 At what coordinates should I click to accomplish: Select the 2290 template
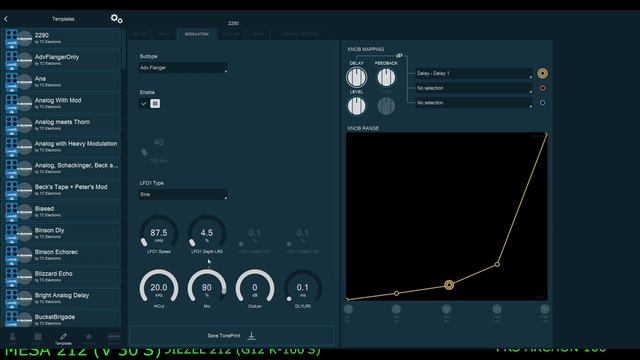[62, 38]
